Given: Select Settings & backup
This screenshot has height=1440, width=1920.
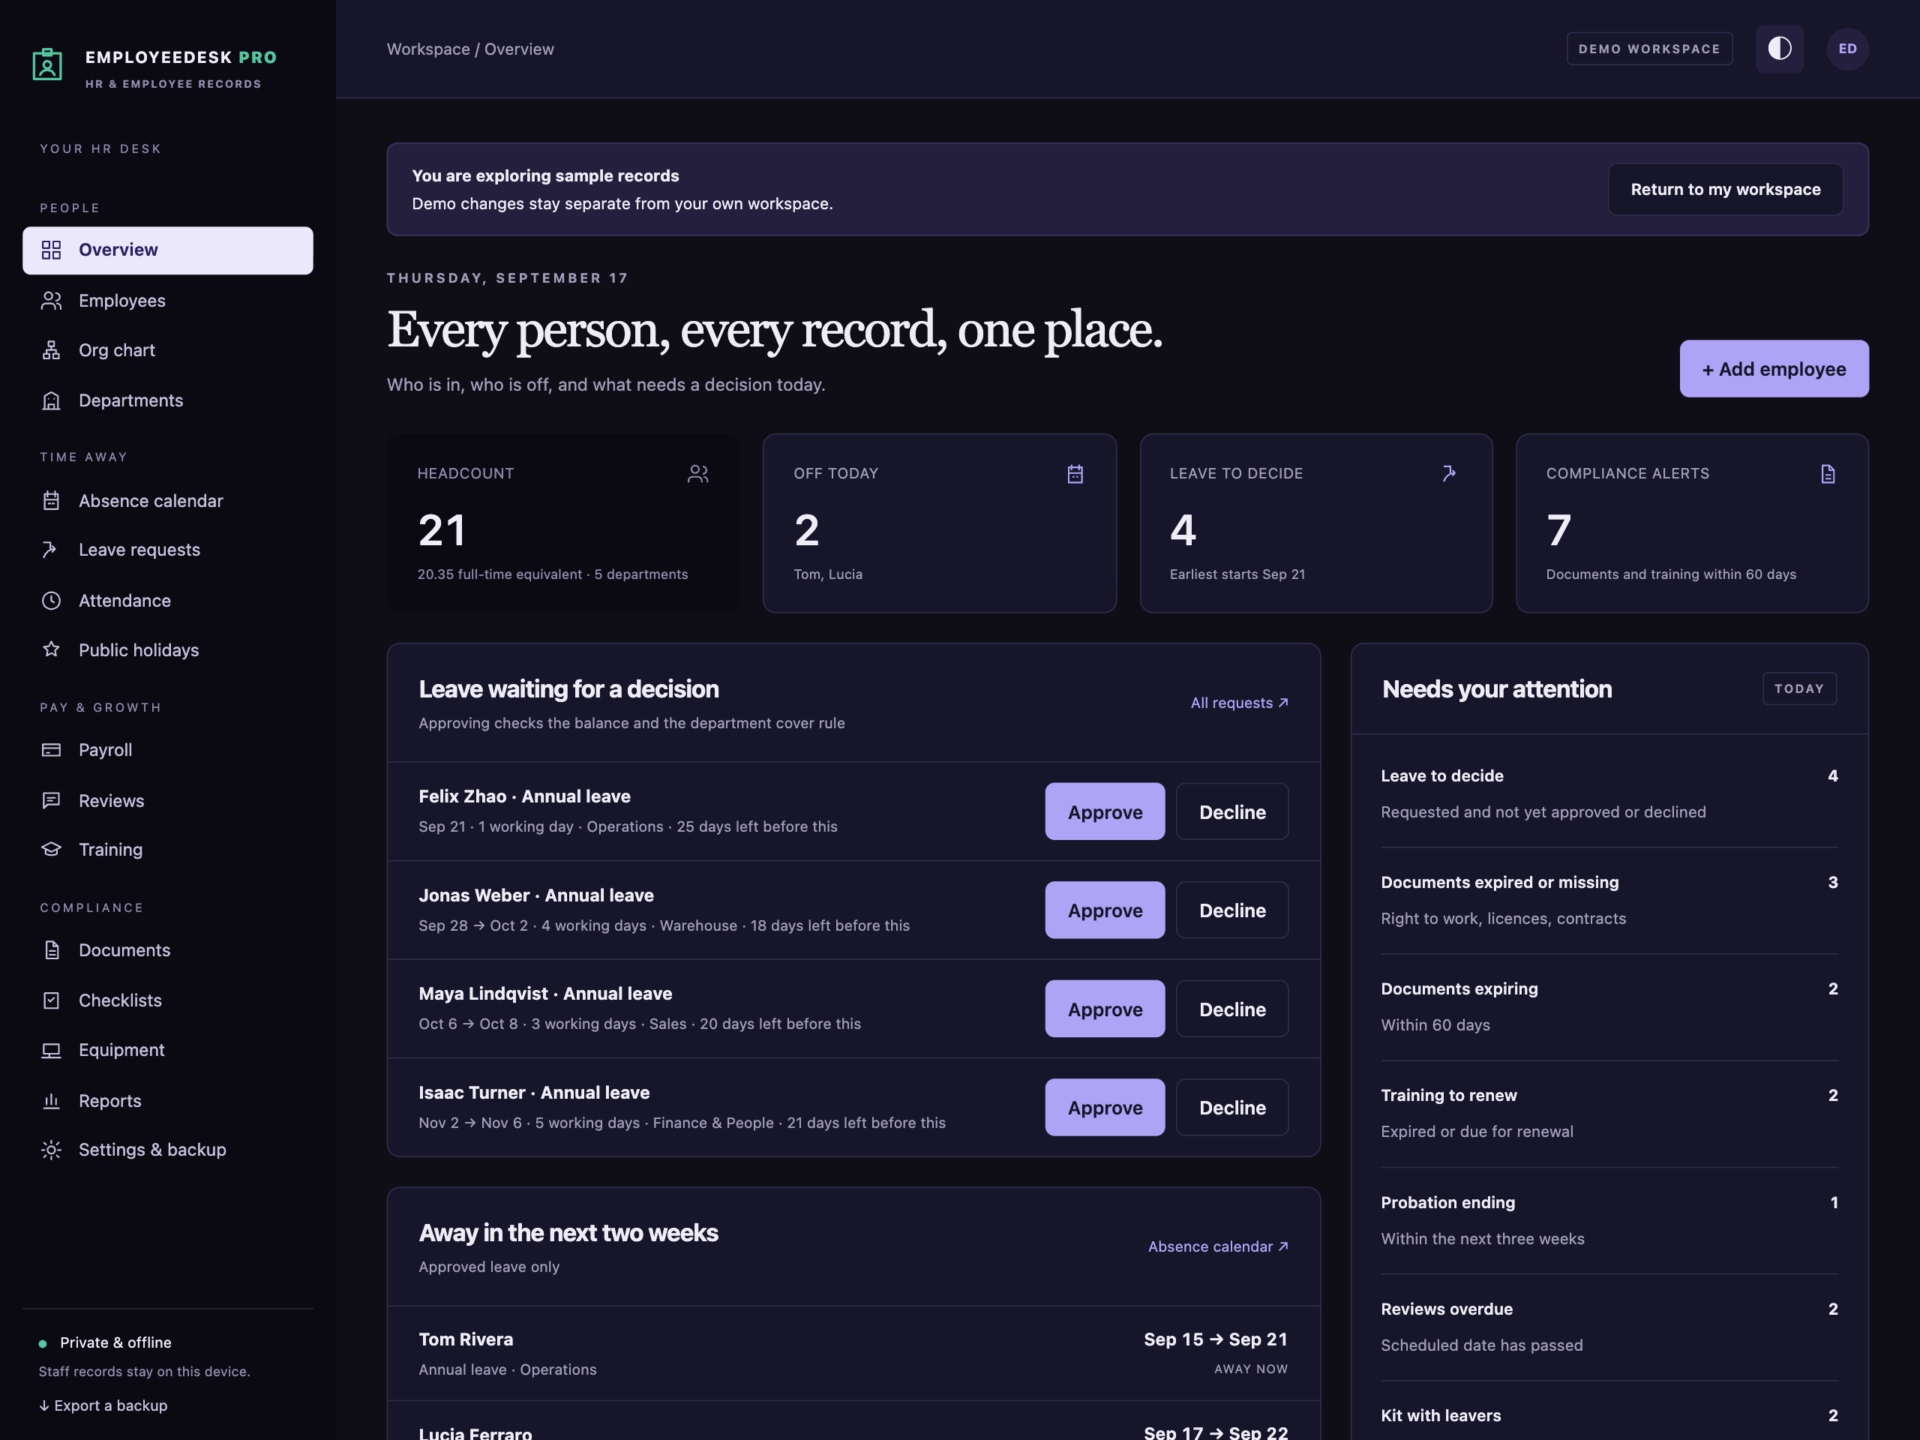Looking at the screenshot, I should [167, 1150].
